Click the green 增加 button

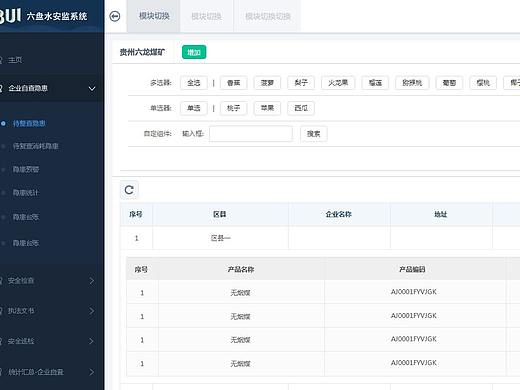tap(194, 52)
